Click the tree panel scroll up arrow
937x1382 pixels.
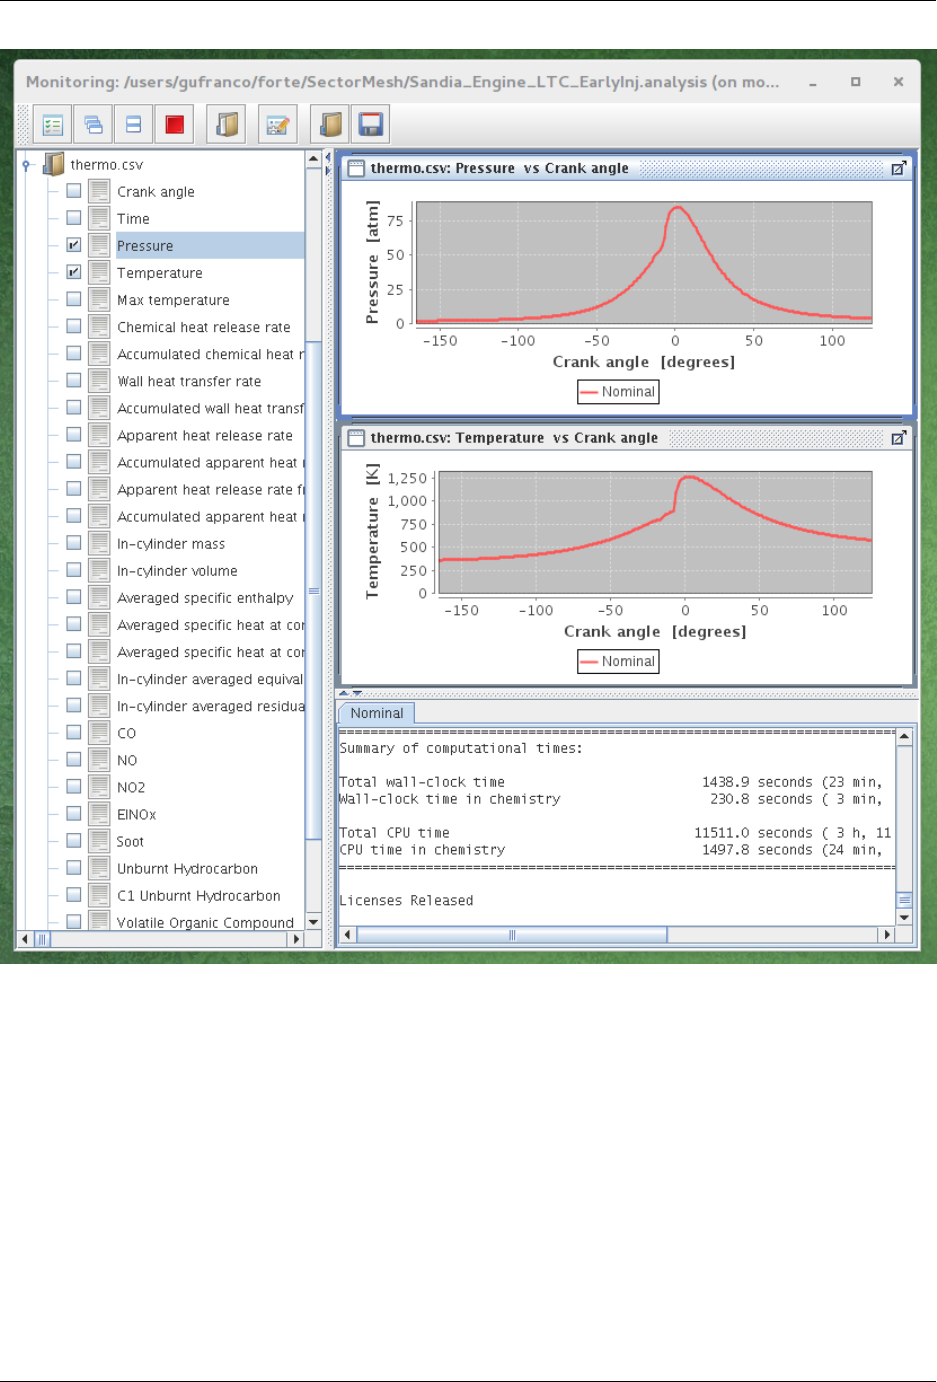(x=313, y=158)
